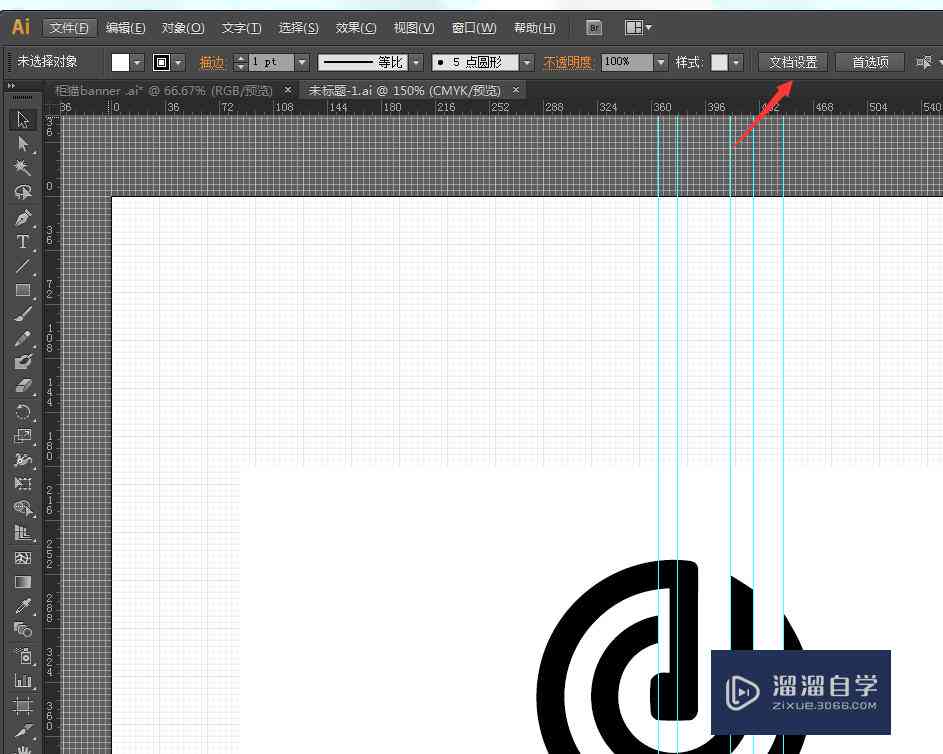Image resolution: width=943 pixels, height=754 pixels.
Task: Open the stroke weight 1 pt dropdown
Action: coord(303,62)
